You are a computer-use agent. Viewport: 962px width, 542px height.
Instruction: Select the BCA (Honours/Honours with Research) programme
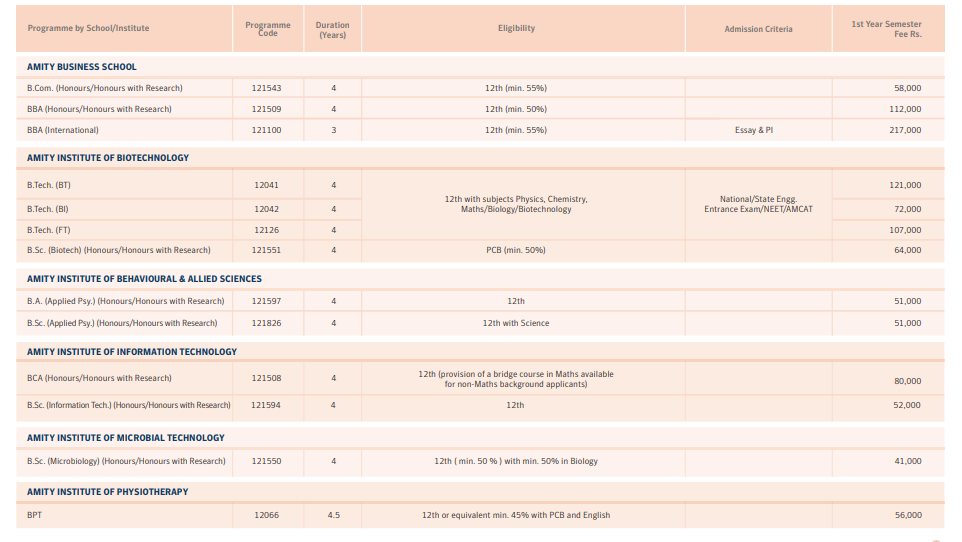click(99, 379)
